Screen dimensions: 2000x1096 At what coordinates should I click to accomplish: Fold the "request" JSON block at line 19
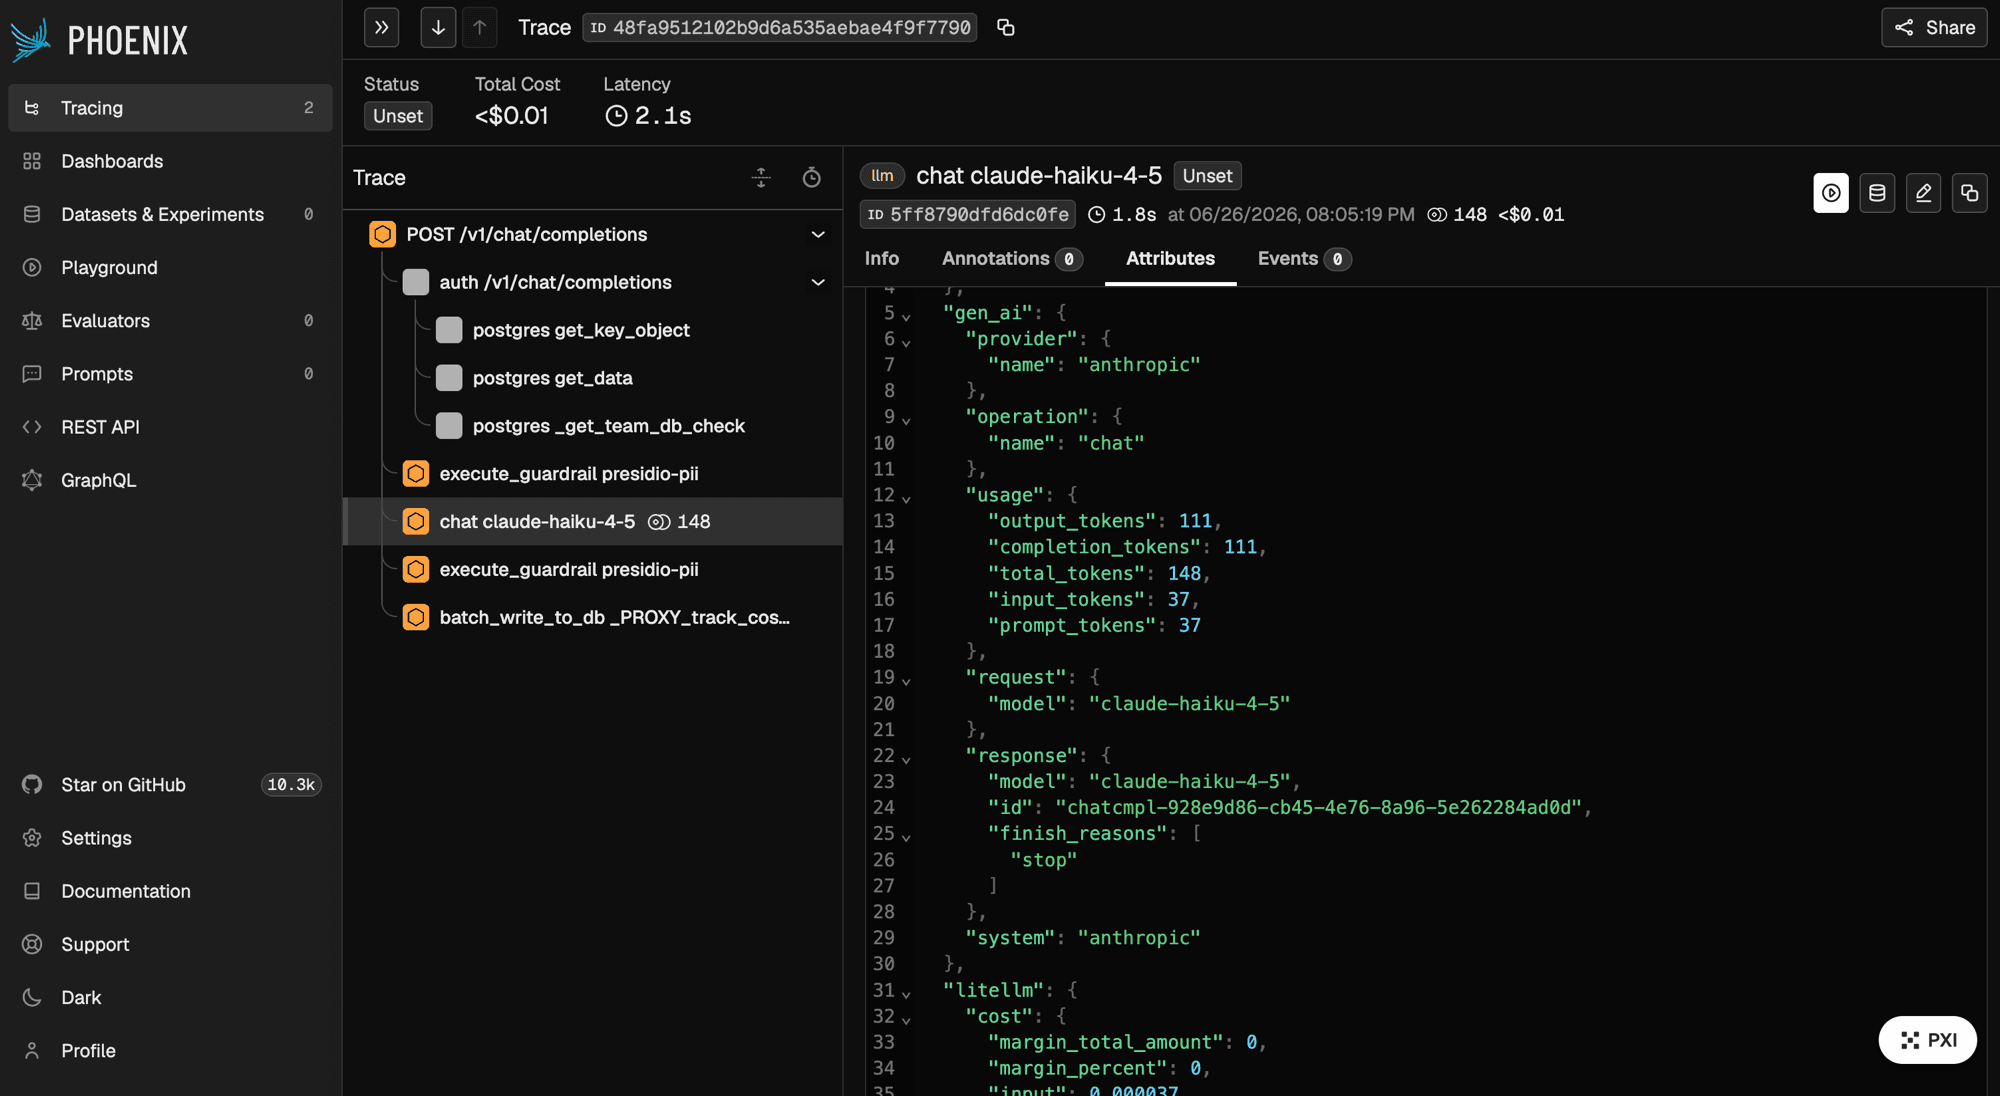pos(906,681)
